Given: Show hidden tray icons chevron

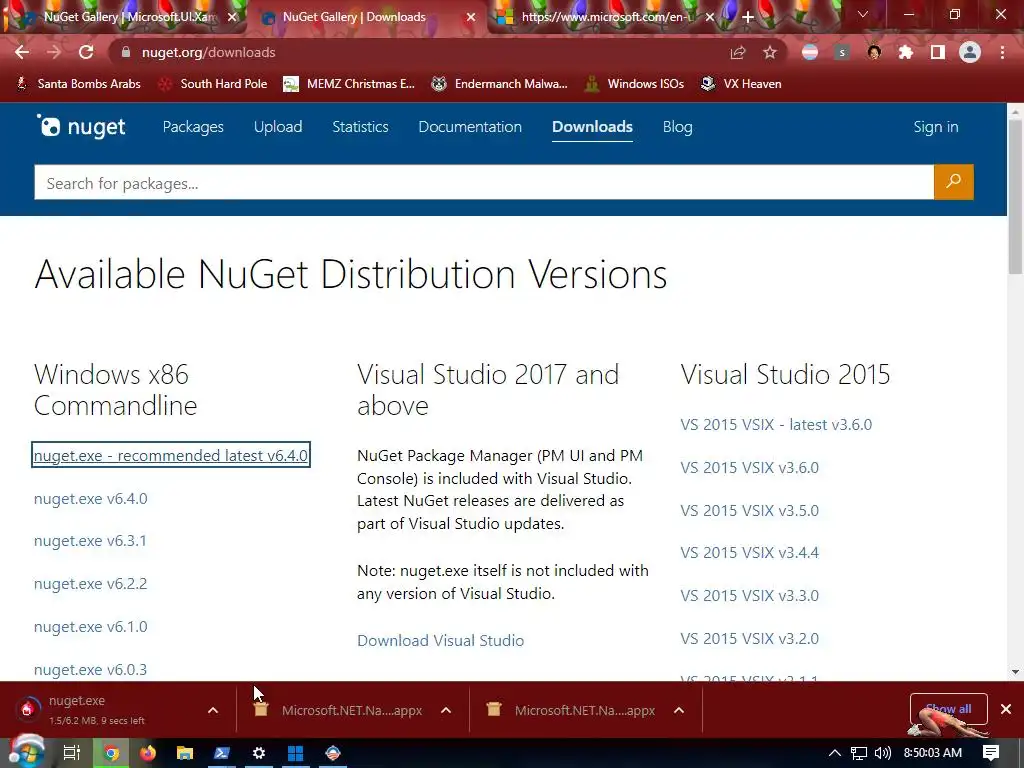Looking at the screenshot, I should pyautogui.click(x=835, y=753).
